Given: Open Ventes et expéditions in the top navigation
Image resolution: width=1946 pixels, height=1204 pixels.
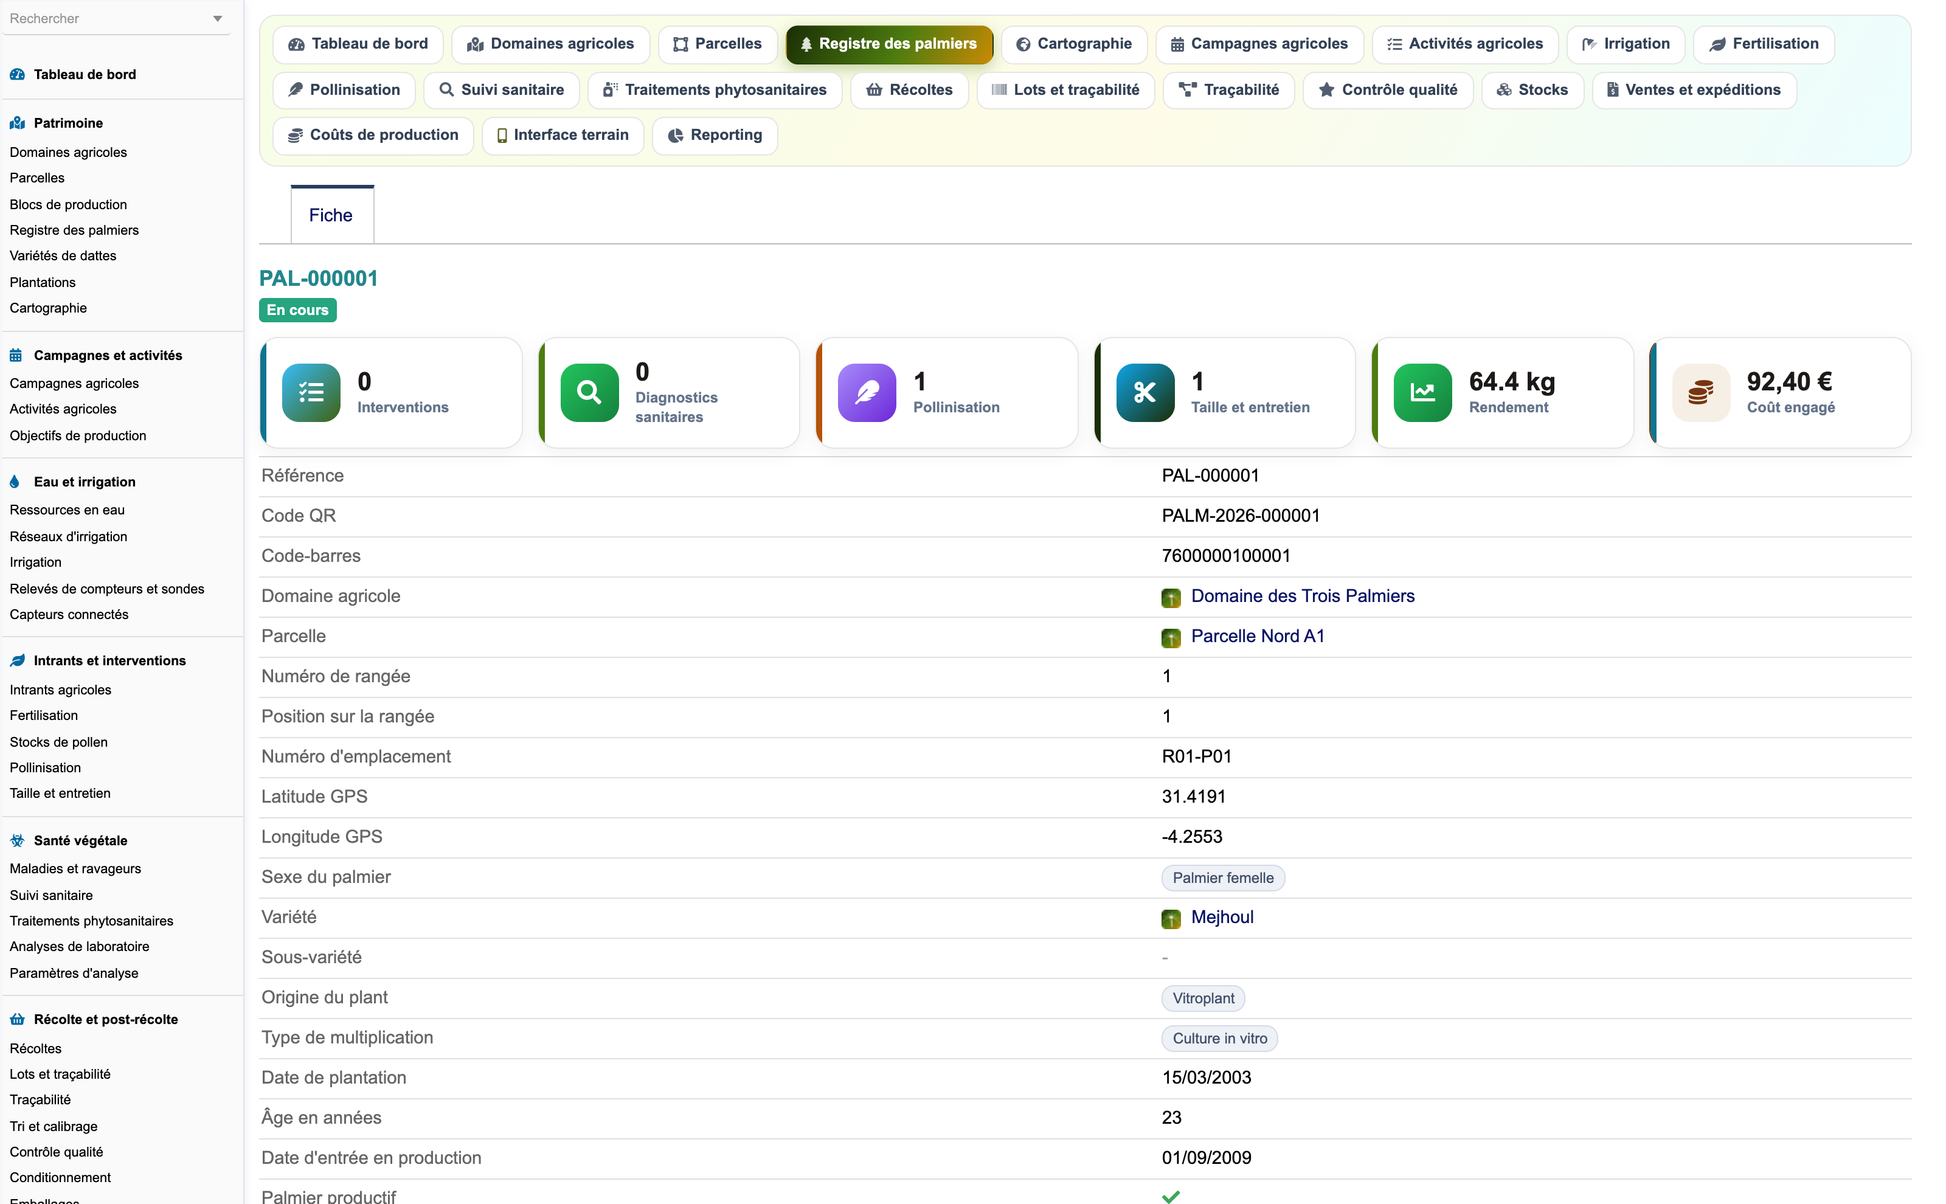Looking at the screenshot, I should [x=1694, y=90].
